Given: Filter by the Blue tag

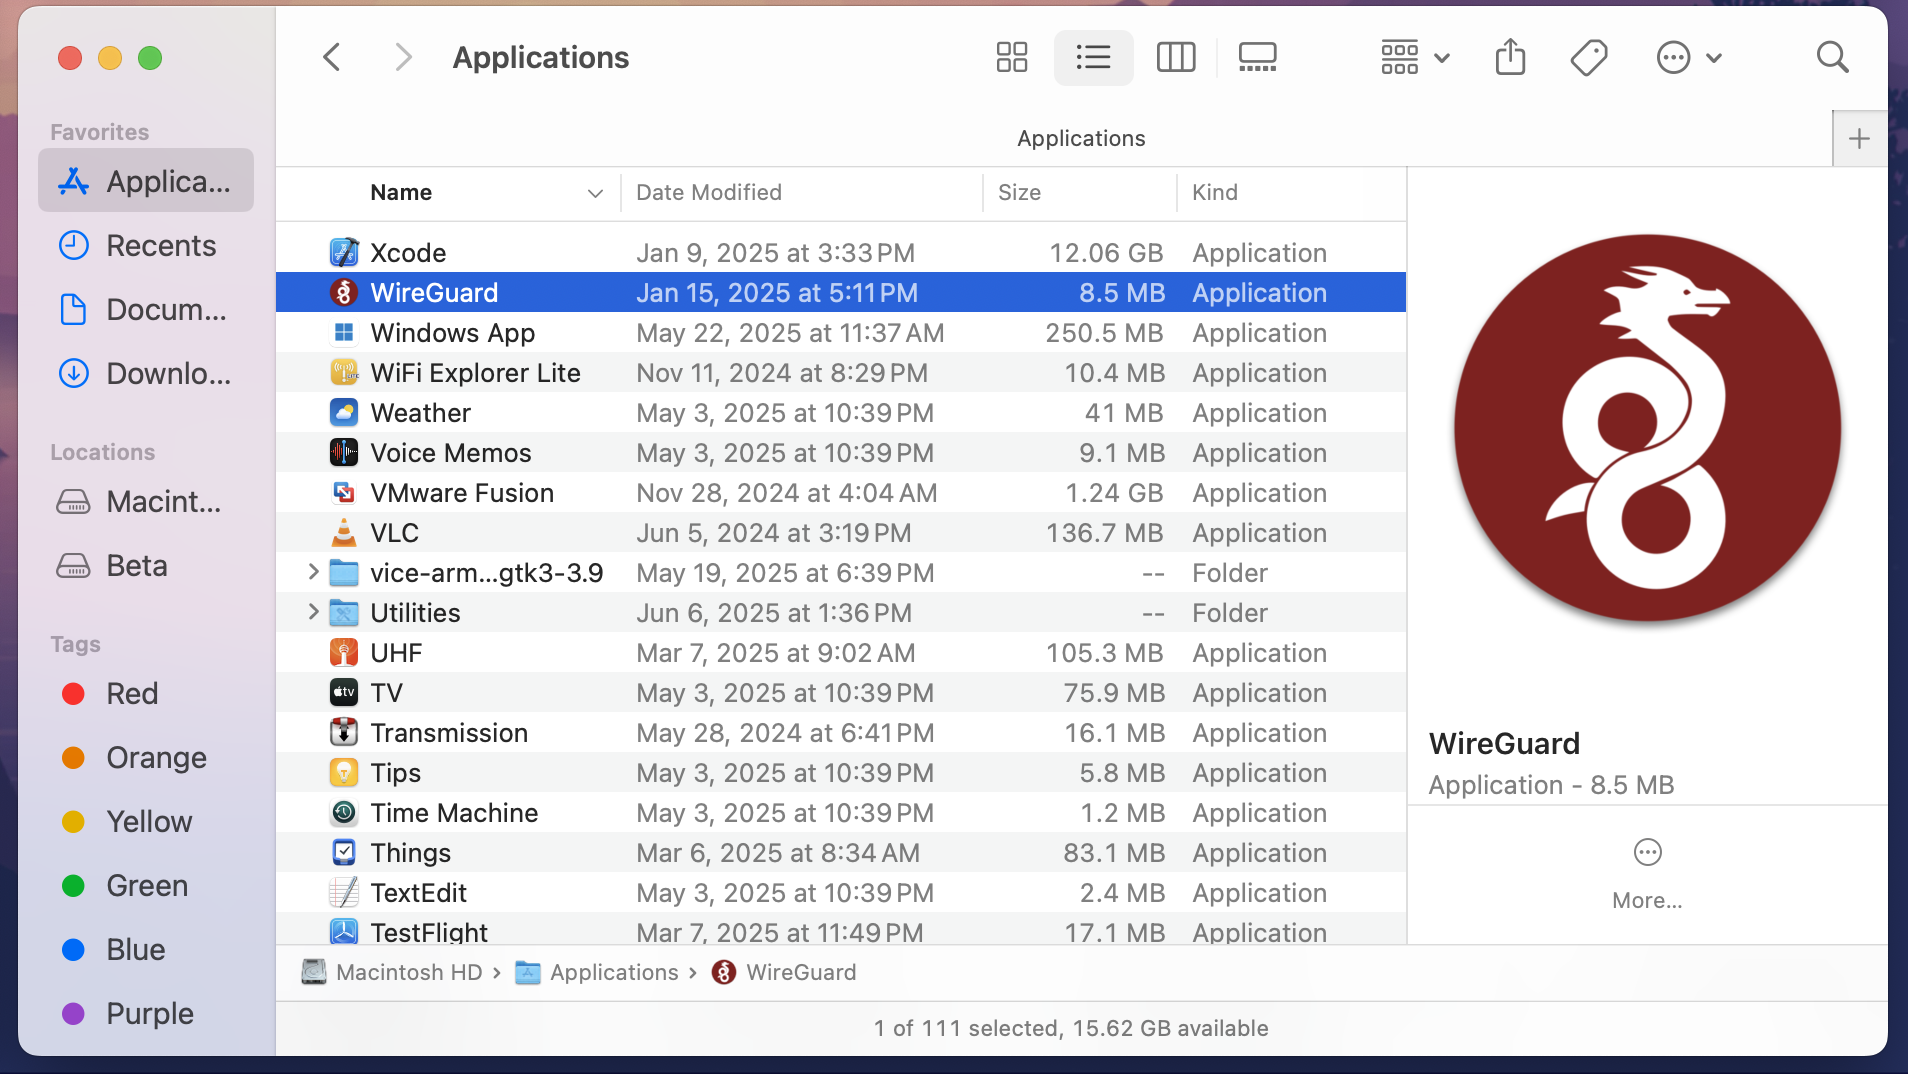Looking at the screenshot, I should 146,949.
